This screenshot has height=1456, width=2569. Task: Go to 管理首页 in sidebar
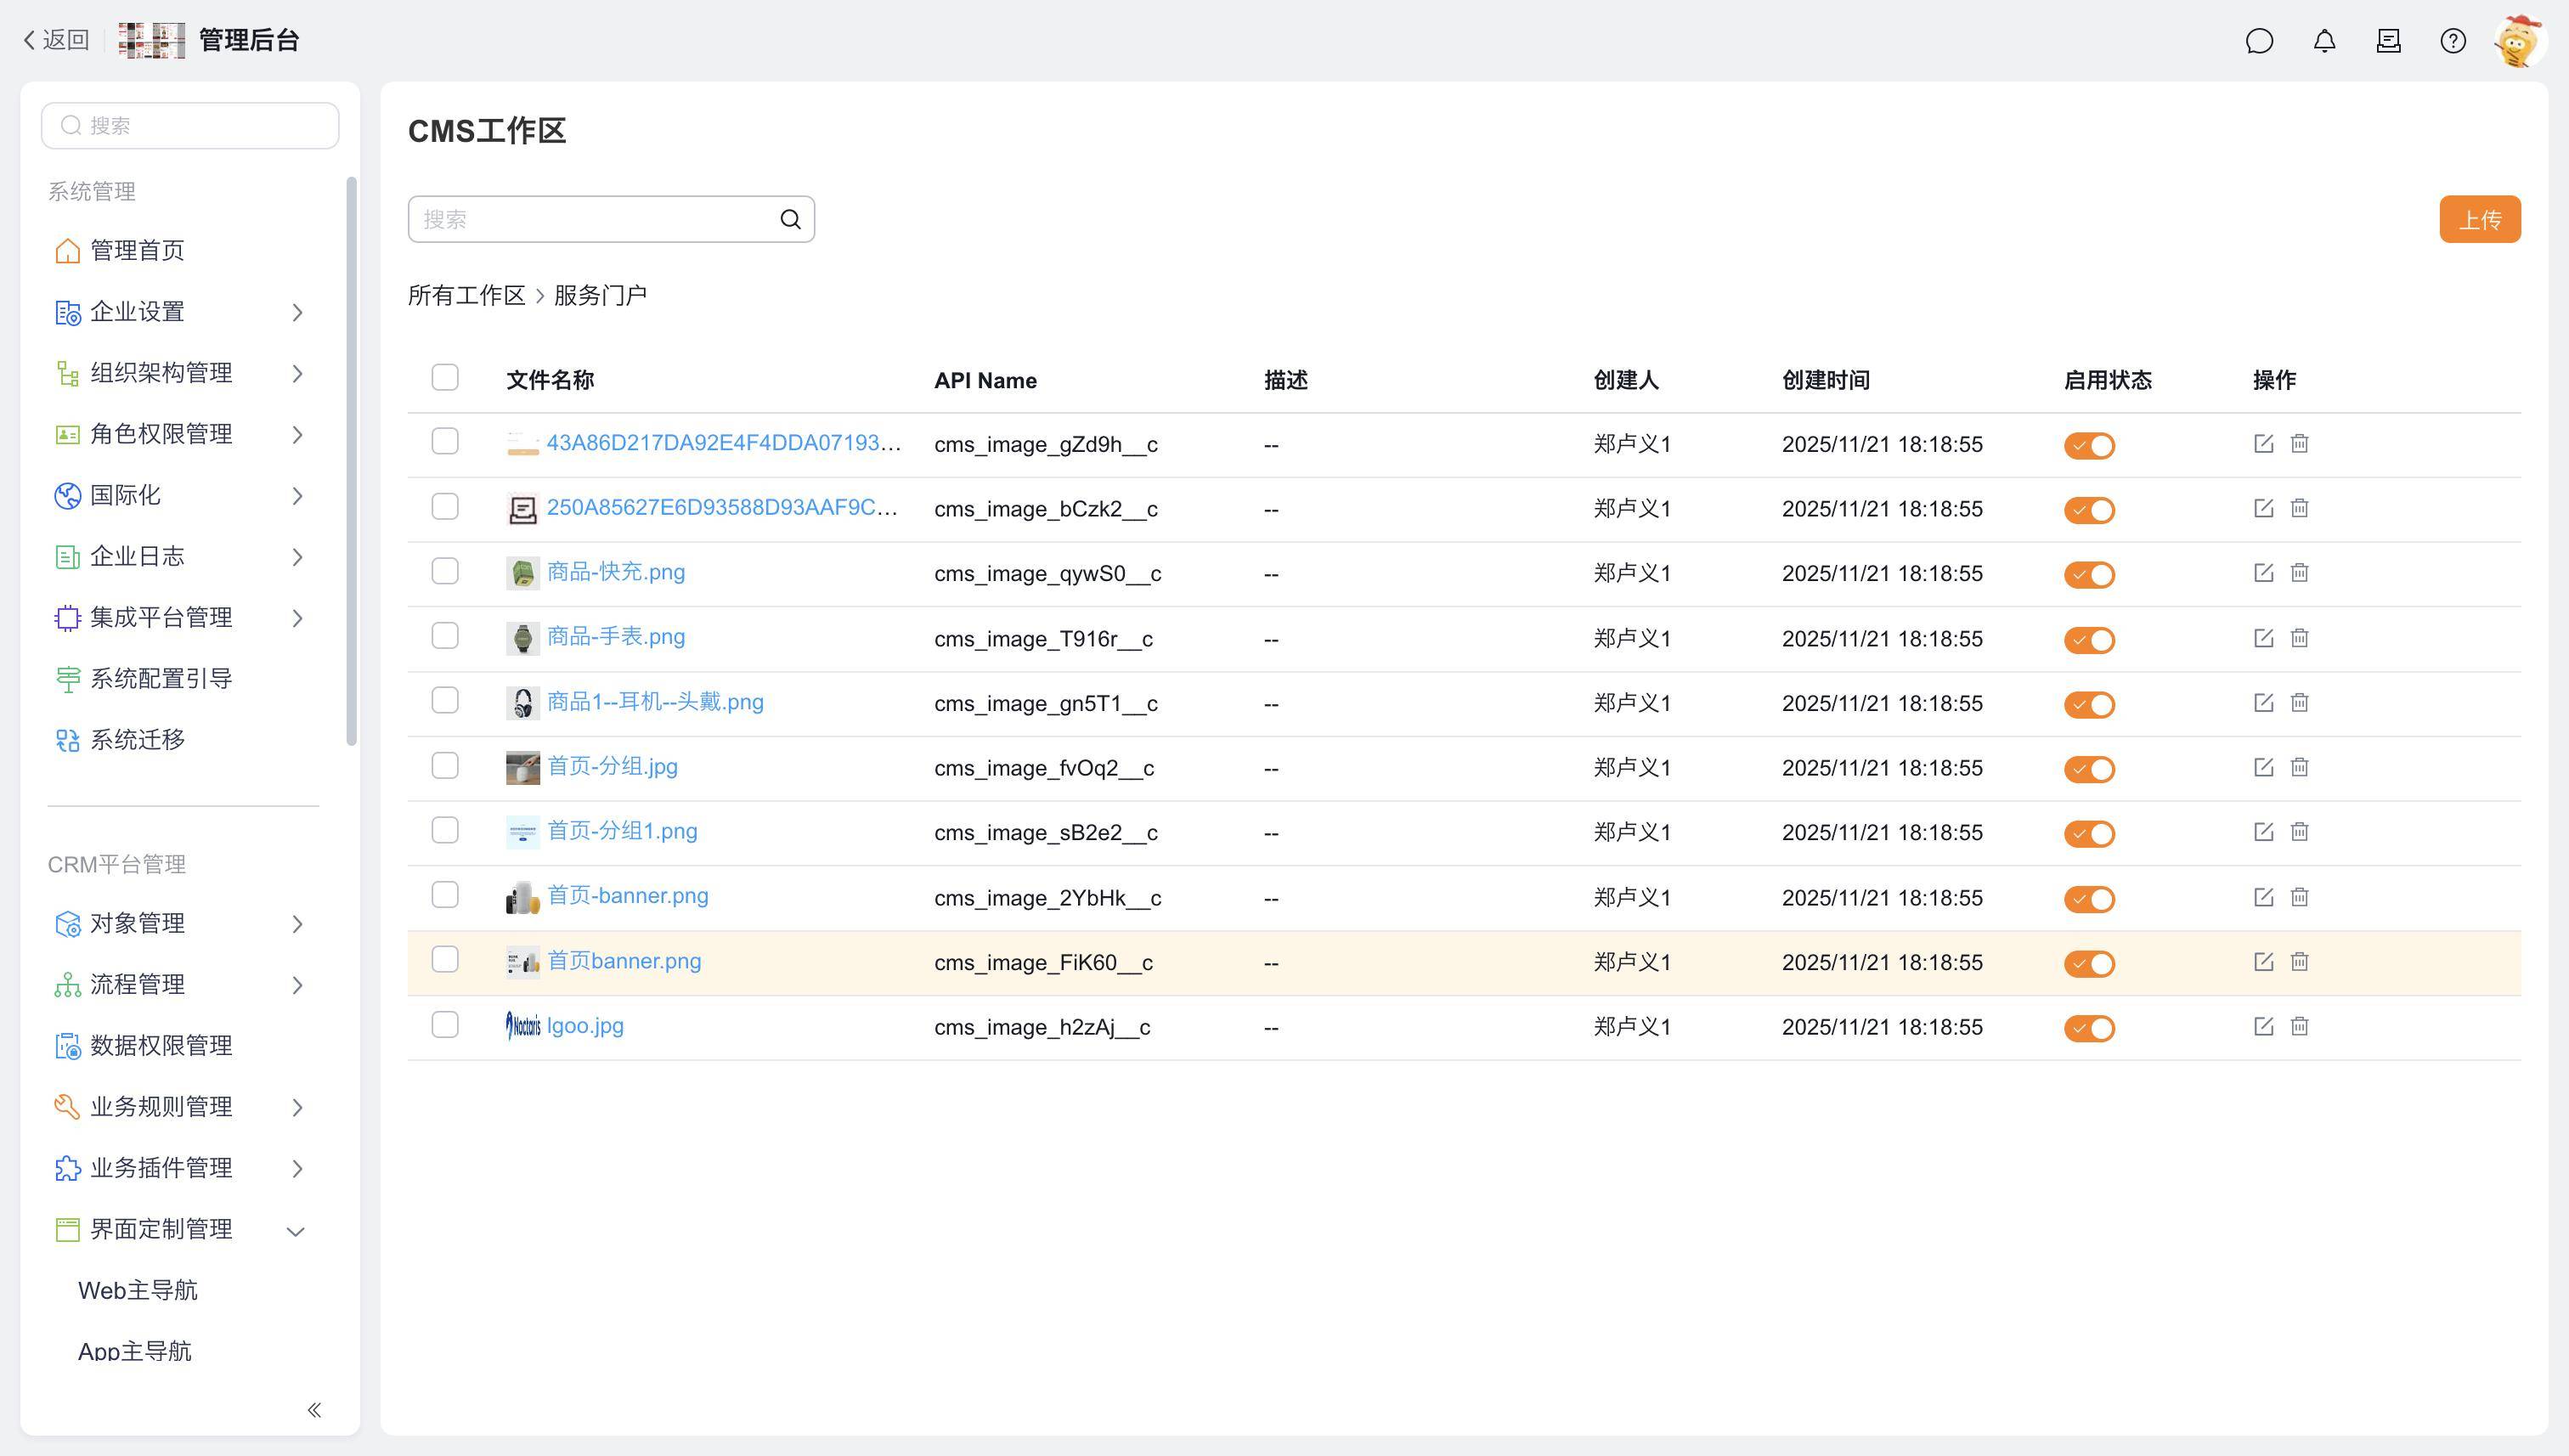pos(137,250)
